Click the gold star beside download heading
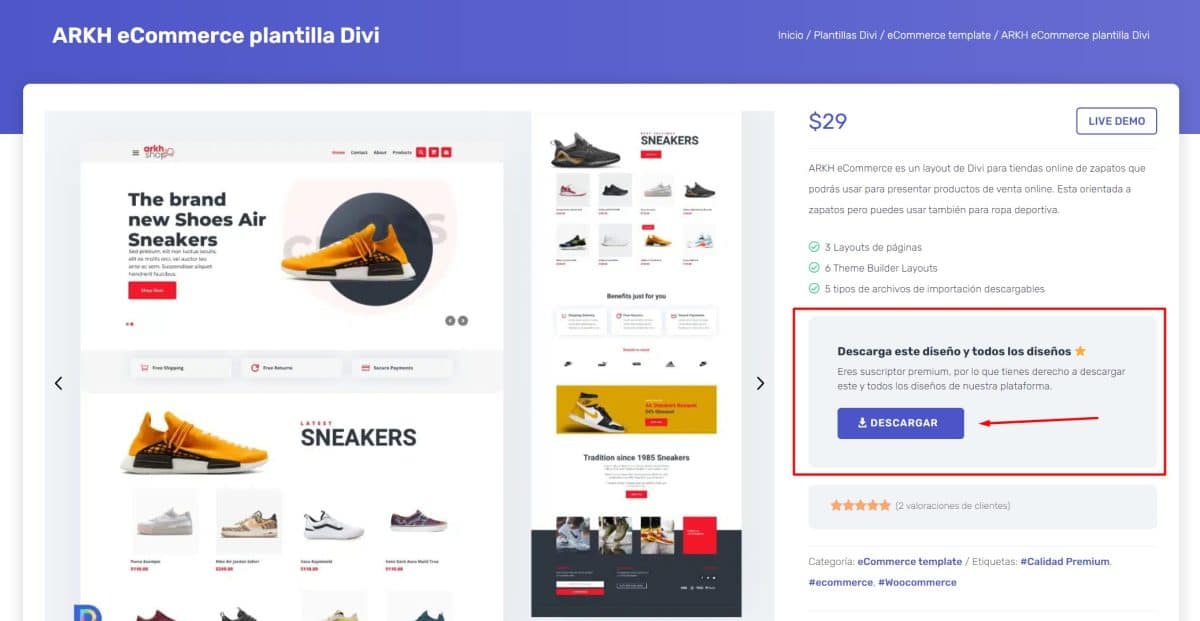Image resolution: width=1200 pixels, height=621 pixels. [1080, 351]
